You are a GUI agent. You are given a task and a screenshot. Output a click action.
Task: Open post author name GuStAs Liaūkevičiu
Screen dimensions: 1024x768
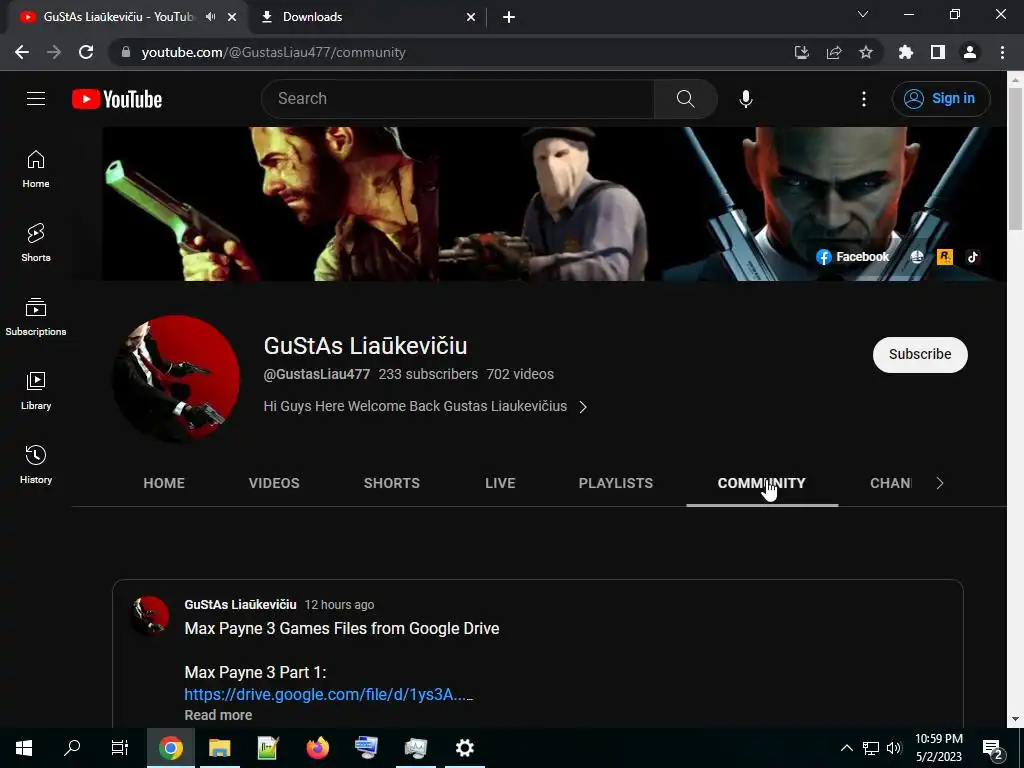pos(240,605)
